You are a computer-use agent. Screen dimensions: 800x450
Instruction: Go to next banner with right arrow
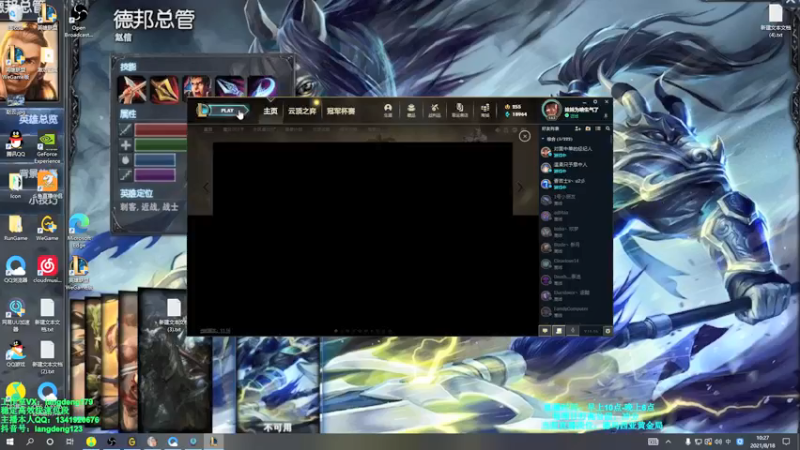tap(520, 187)
